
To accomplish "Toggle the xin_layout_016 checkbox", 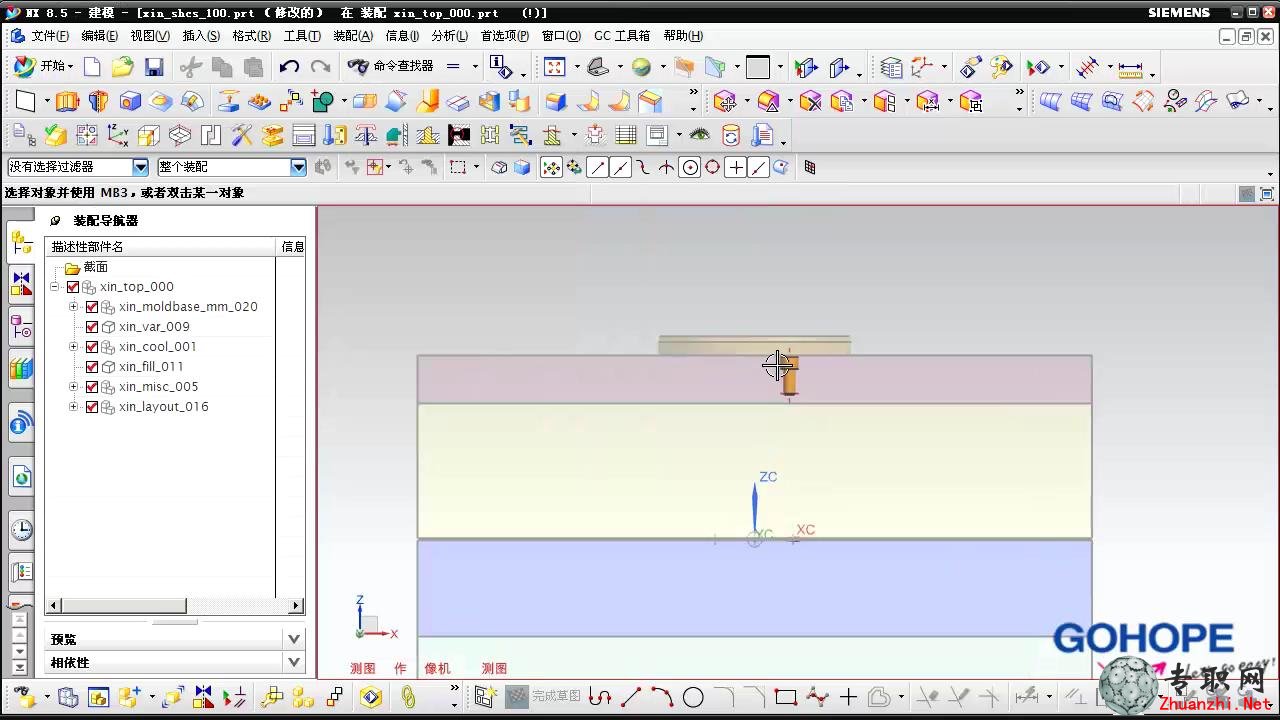I will (x=92, y=407).
